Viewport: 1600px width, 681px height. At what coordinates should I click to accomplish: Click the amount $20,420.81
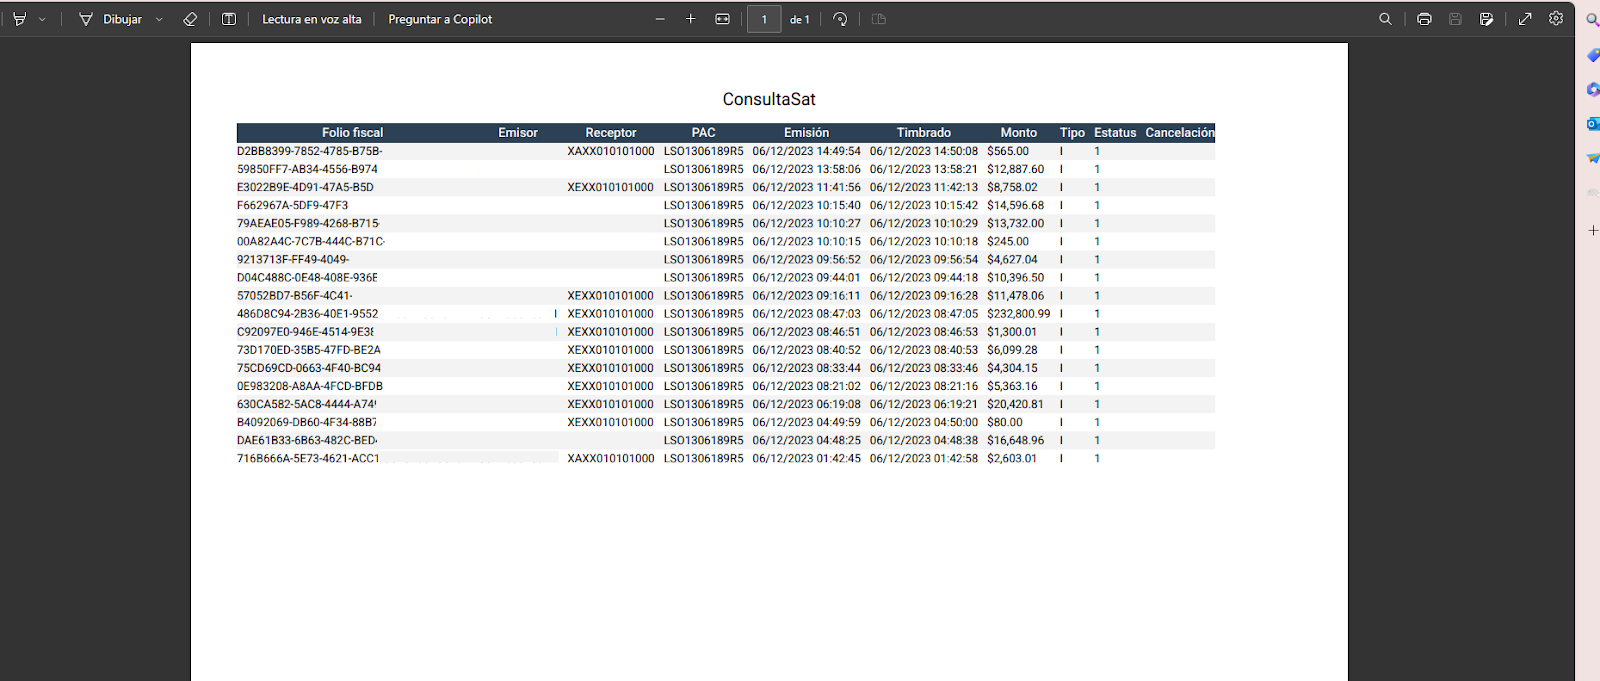coord(1015,404)
